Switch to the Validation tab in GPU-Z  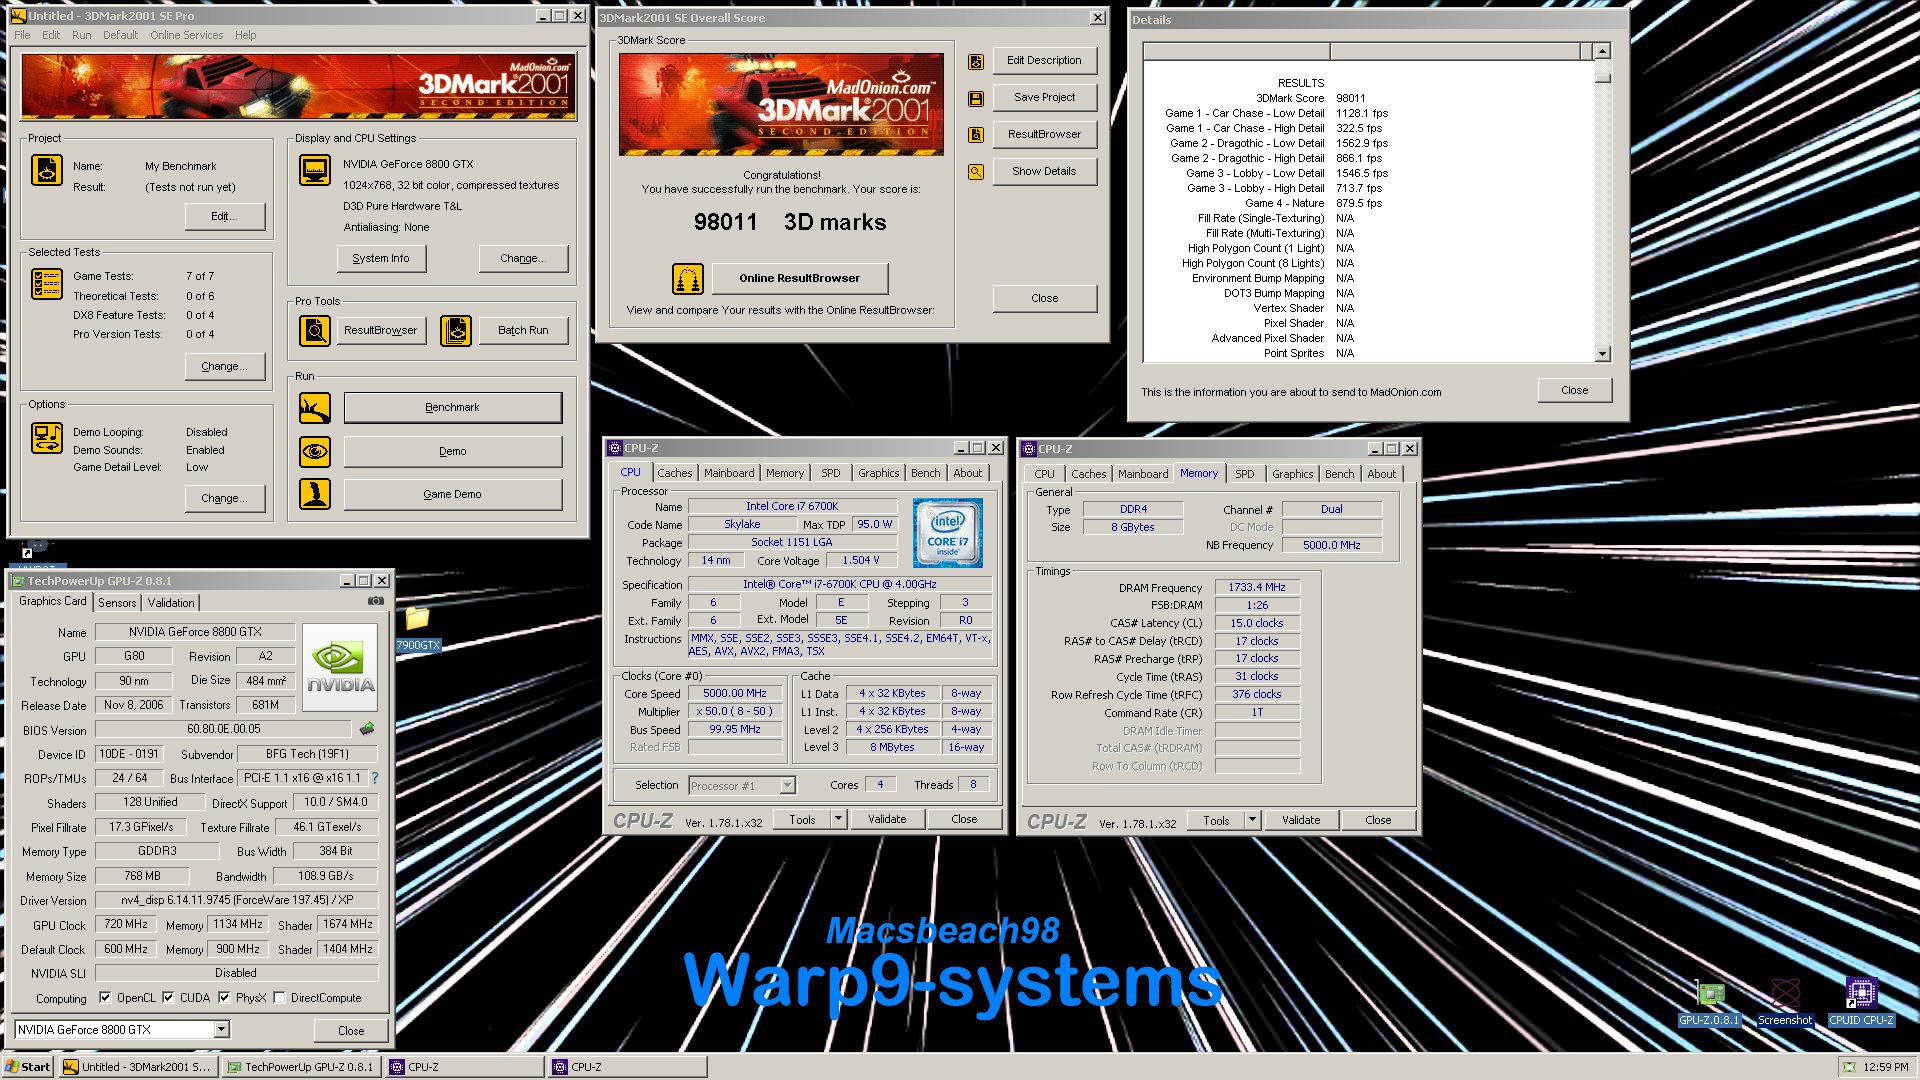click(171, 603)
